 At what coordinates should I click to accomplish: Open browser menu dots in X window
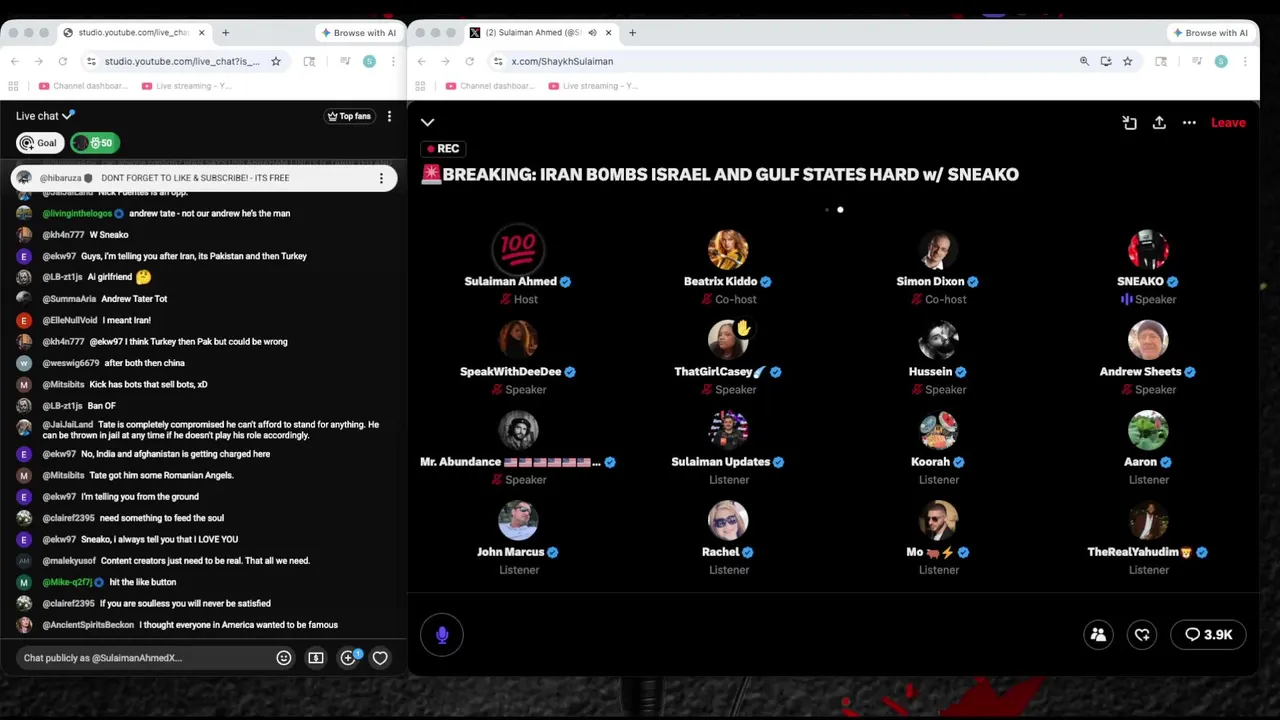coord(1245,61)
